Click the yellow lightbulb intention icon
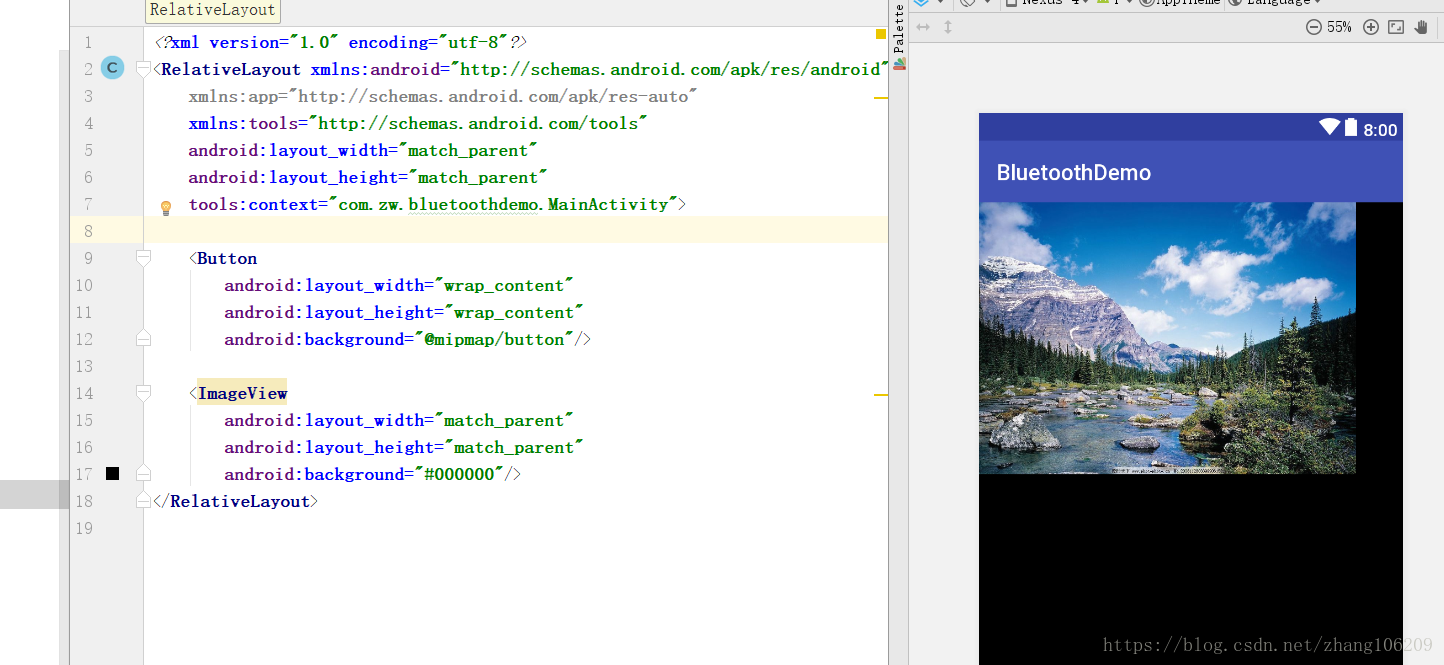Viewport: 1444px width, 665px height. click(x=167, y=208)
